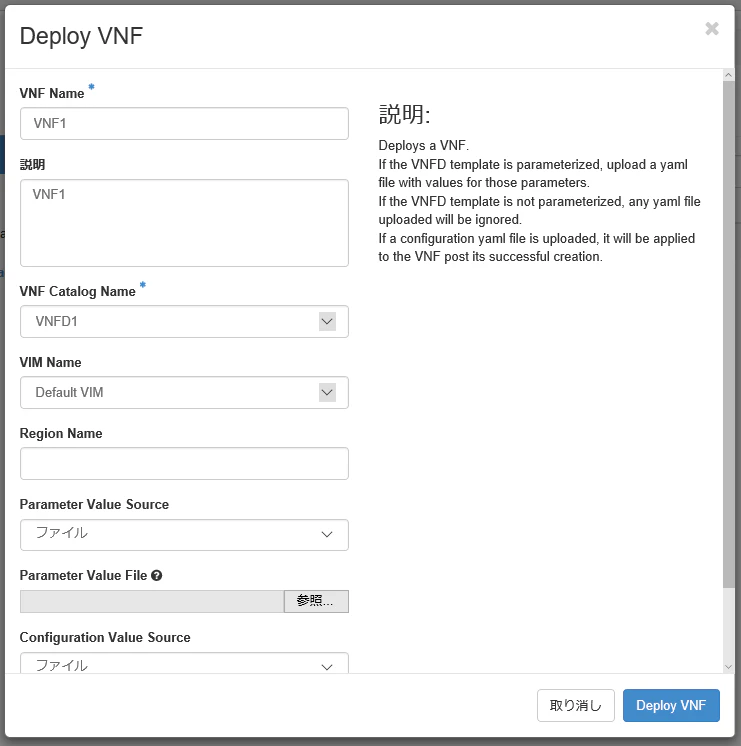Click the VNF Name input field

(184, 124)
